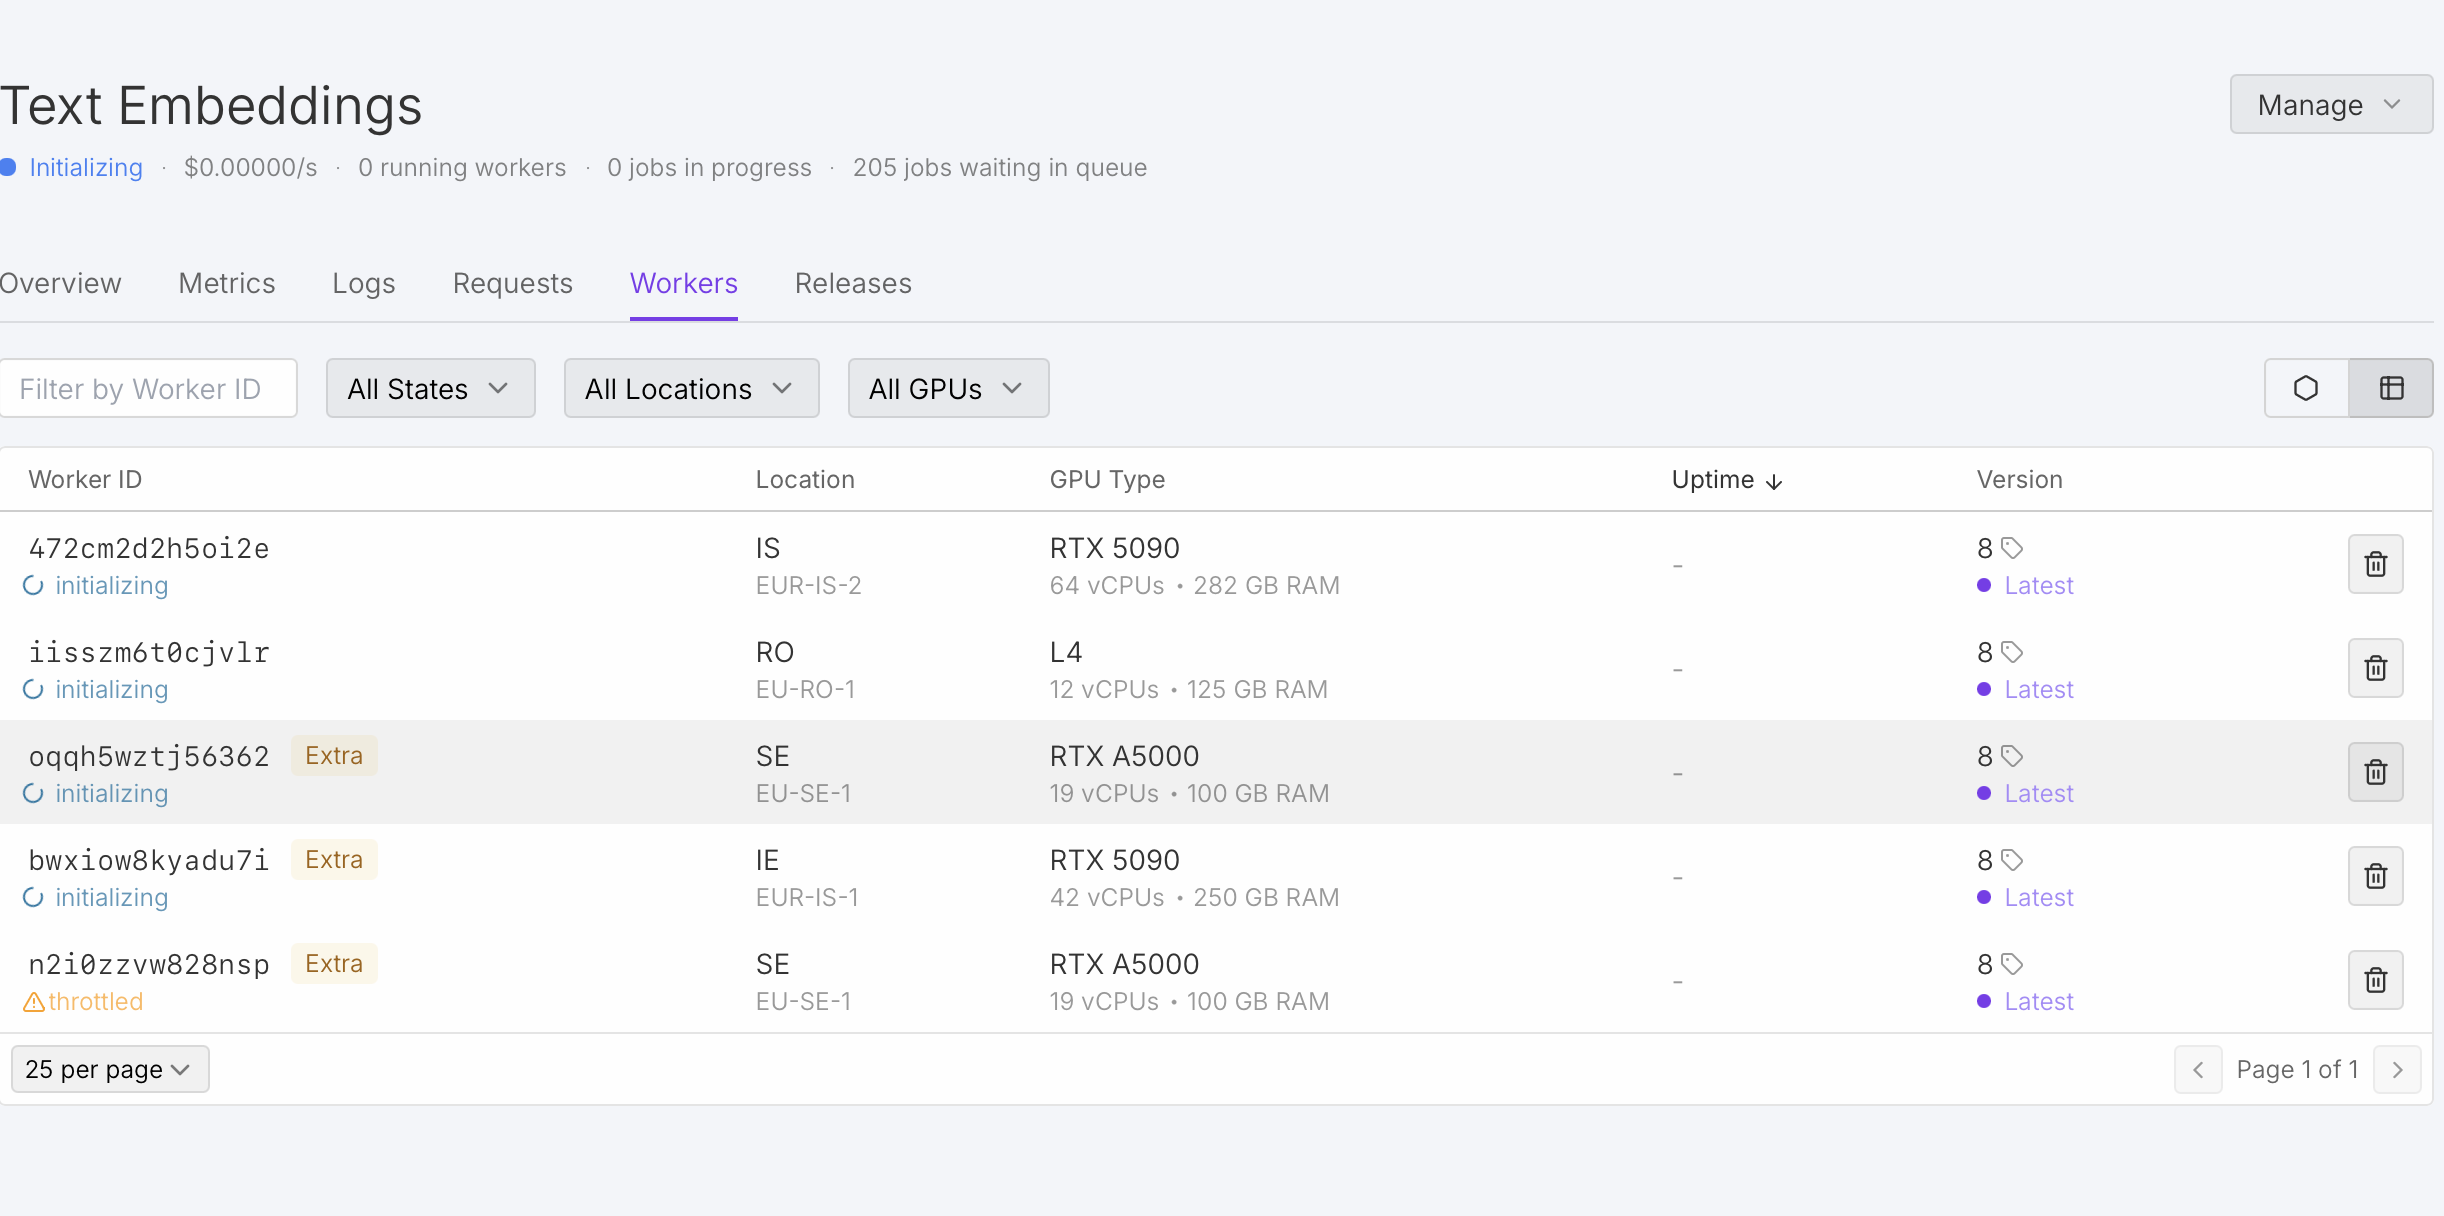This screenshot has width=2444, height=1216.
Task: Open the Releases tab
Action: pyautogui.click(x=853, y=283)
